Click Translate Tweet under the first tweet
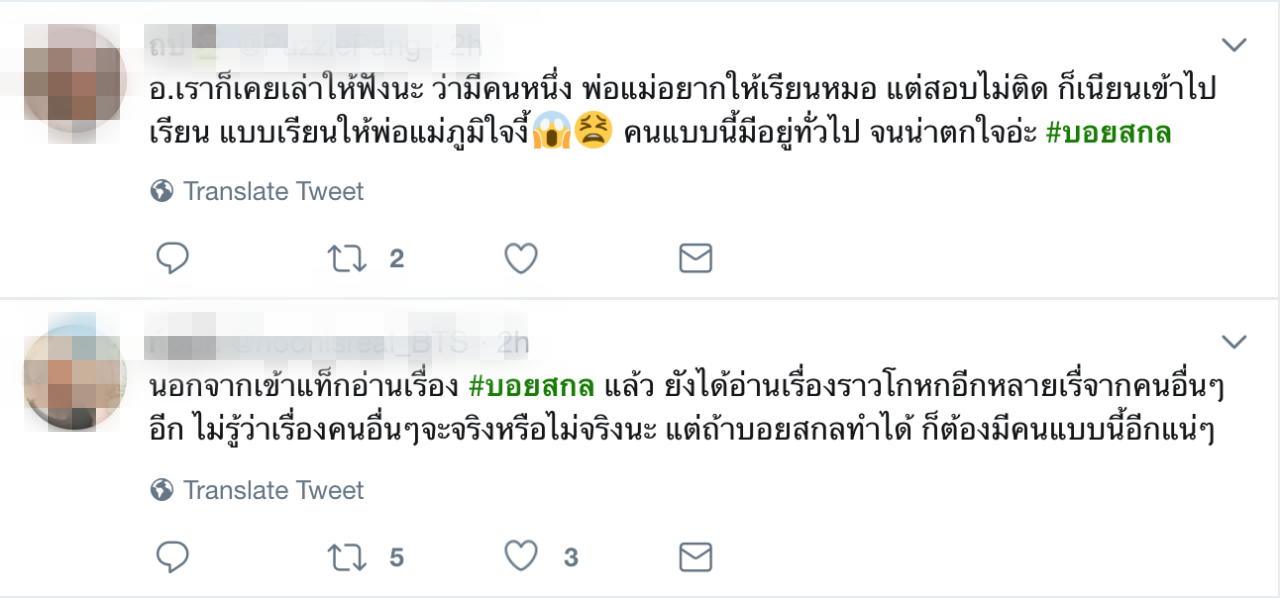 [273, 191]
